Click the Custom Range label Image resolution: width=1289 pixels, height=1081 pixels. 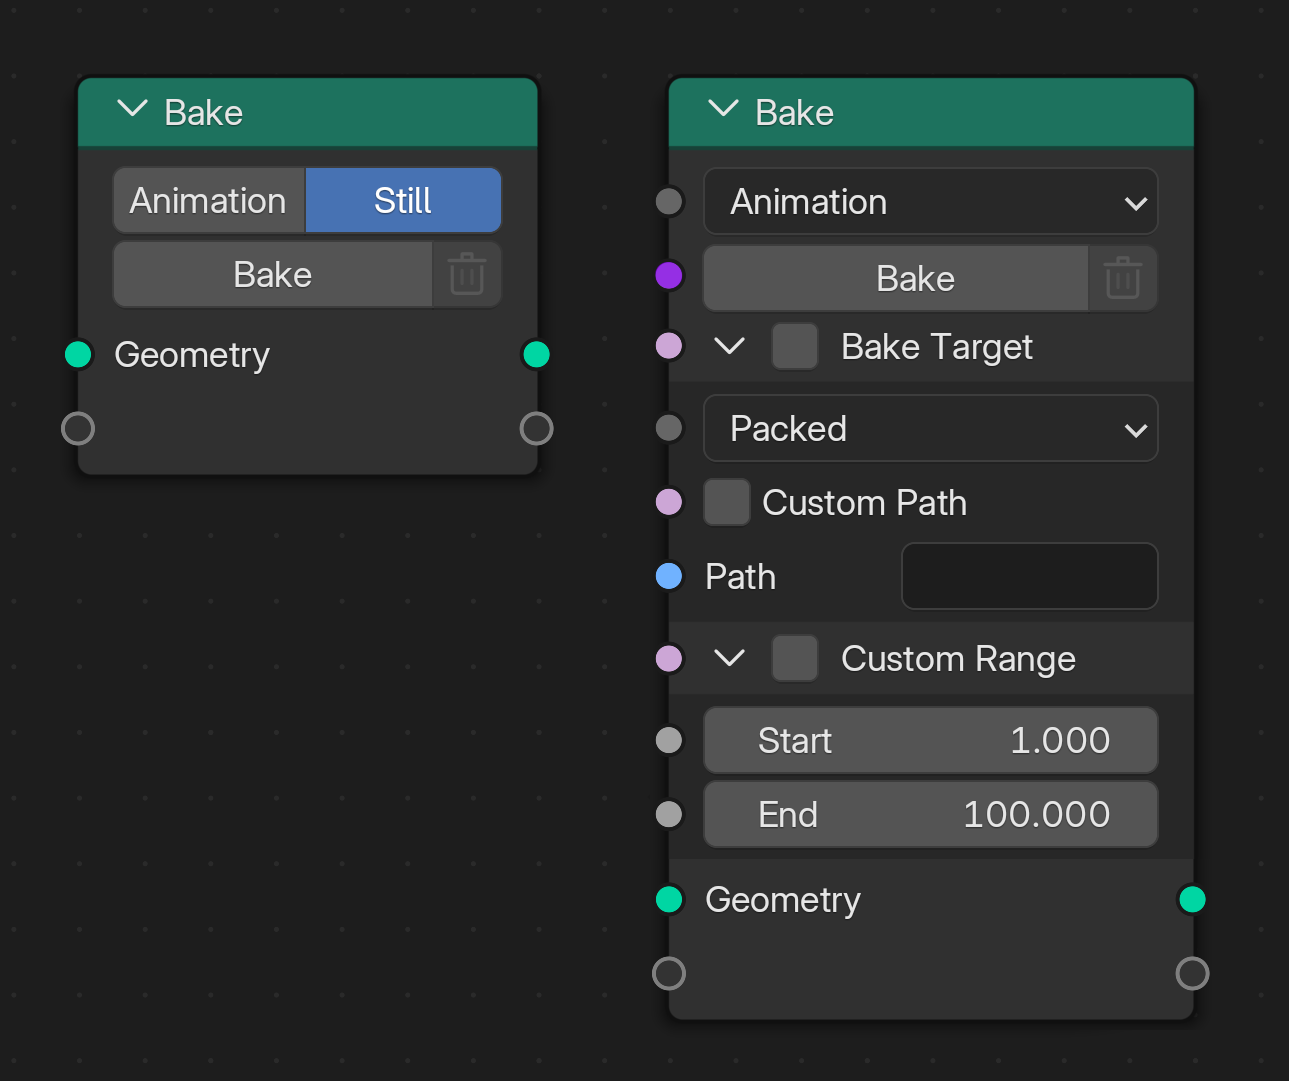tap(958, 659)
